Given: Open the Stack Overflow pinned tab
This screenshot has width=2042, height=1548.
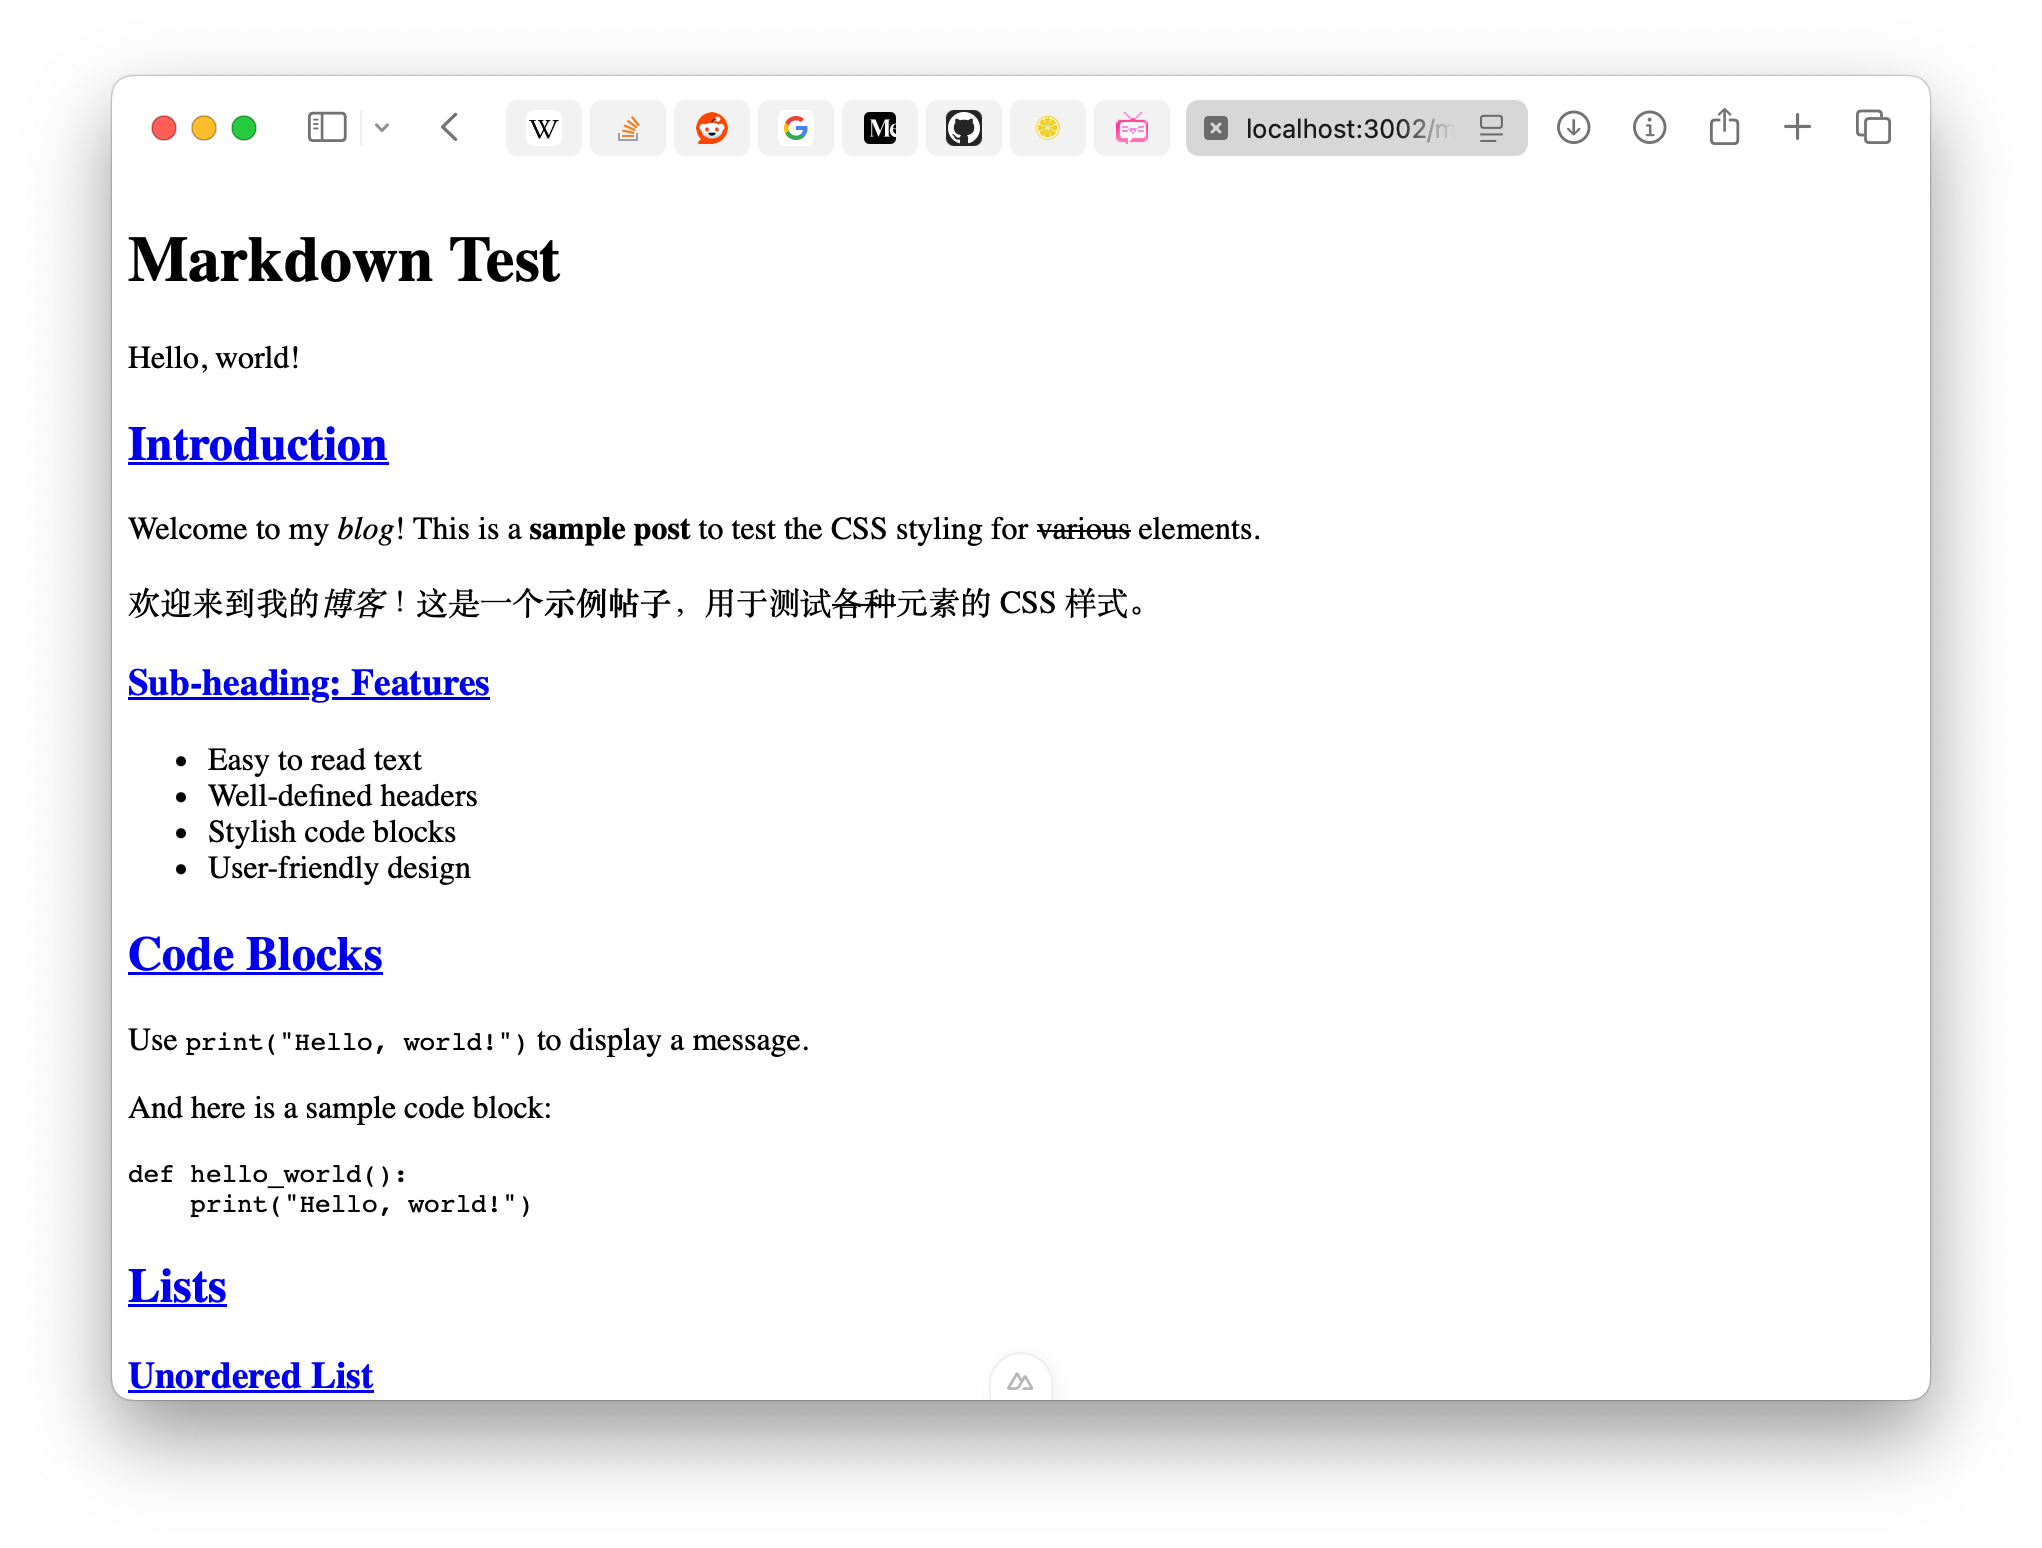Looking at the screenshot, I should [628, 128].
